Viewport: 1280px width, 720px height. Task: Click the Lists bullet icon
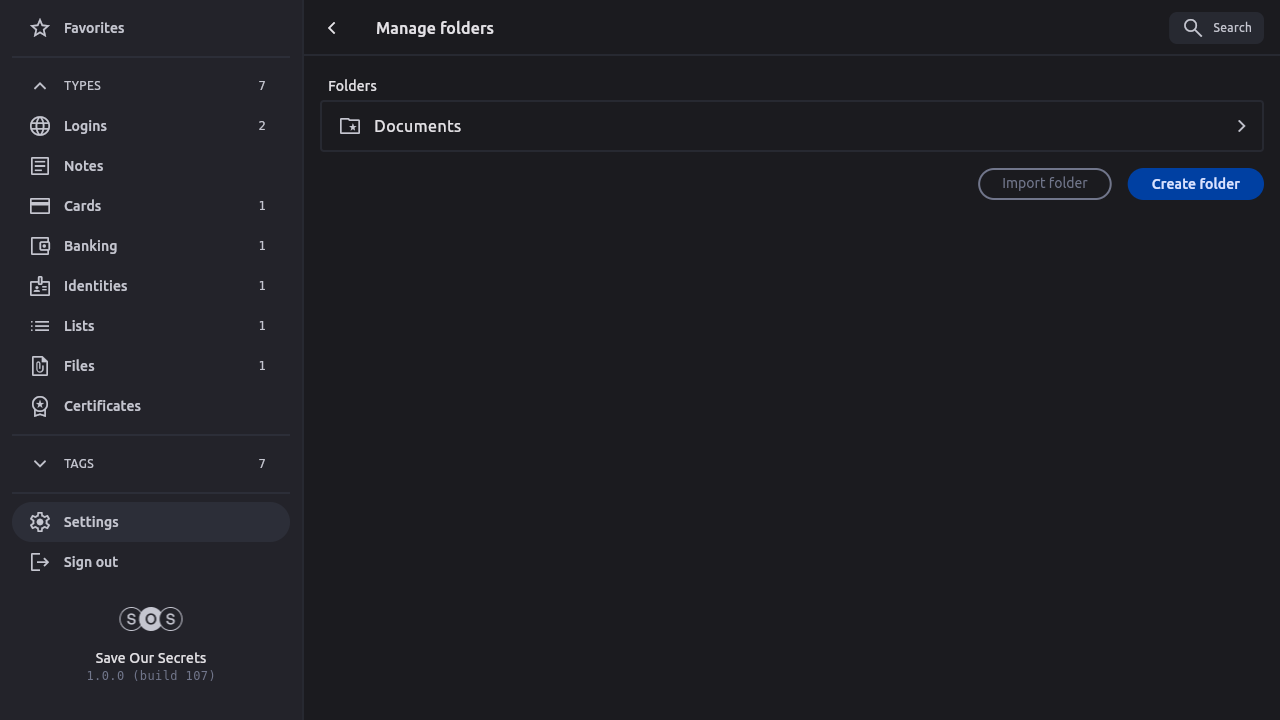pyautogui.click(x=40, y=326)
